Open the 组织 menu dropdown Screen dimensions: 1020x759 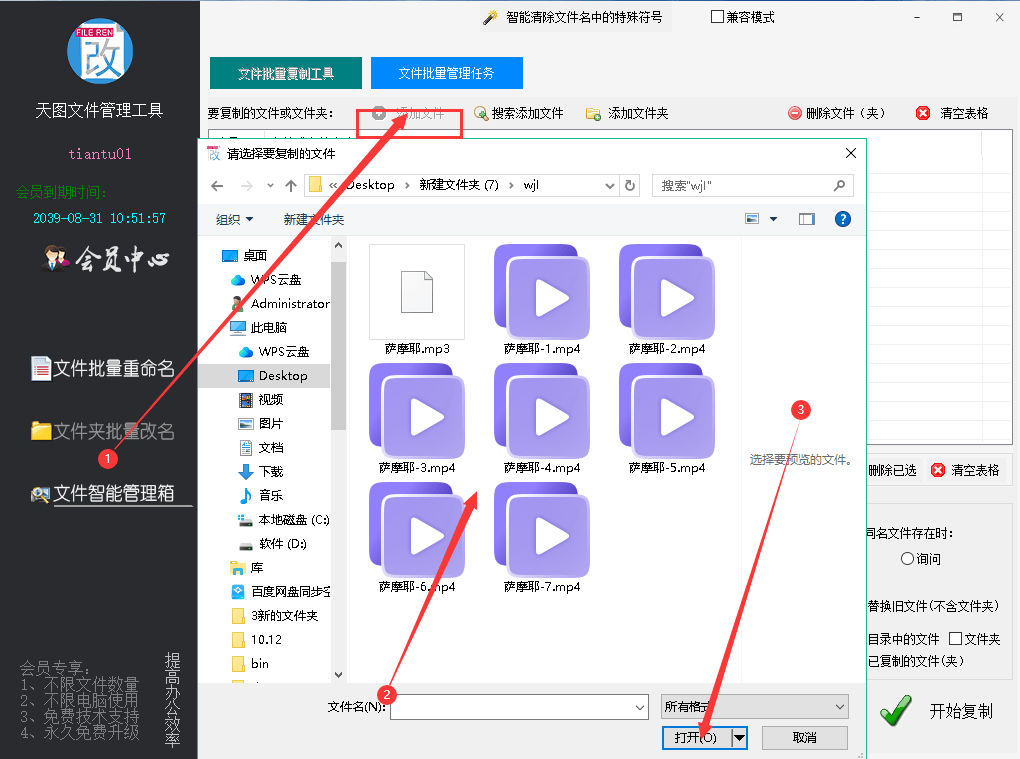[234, 220]
